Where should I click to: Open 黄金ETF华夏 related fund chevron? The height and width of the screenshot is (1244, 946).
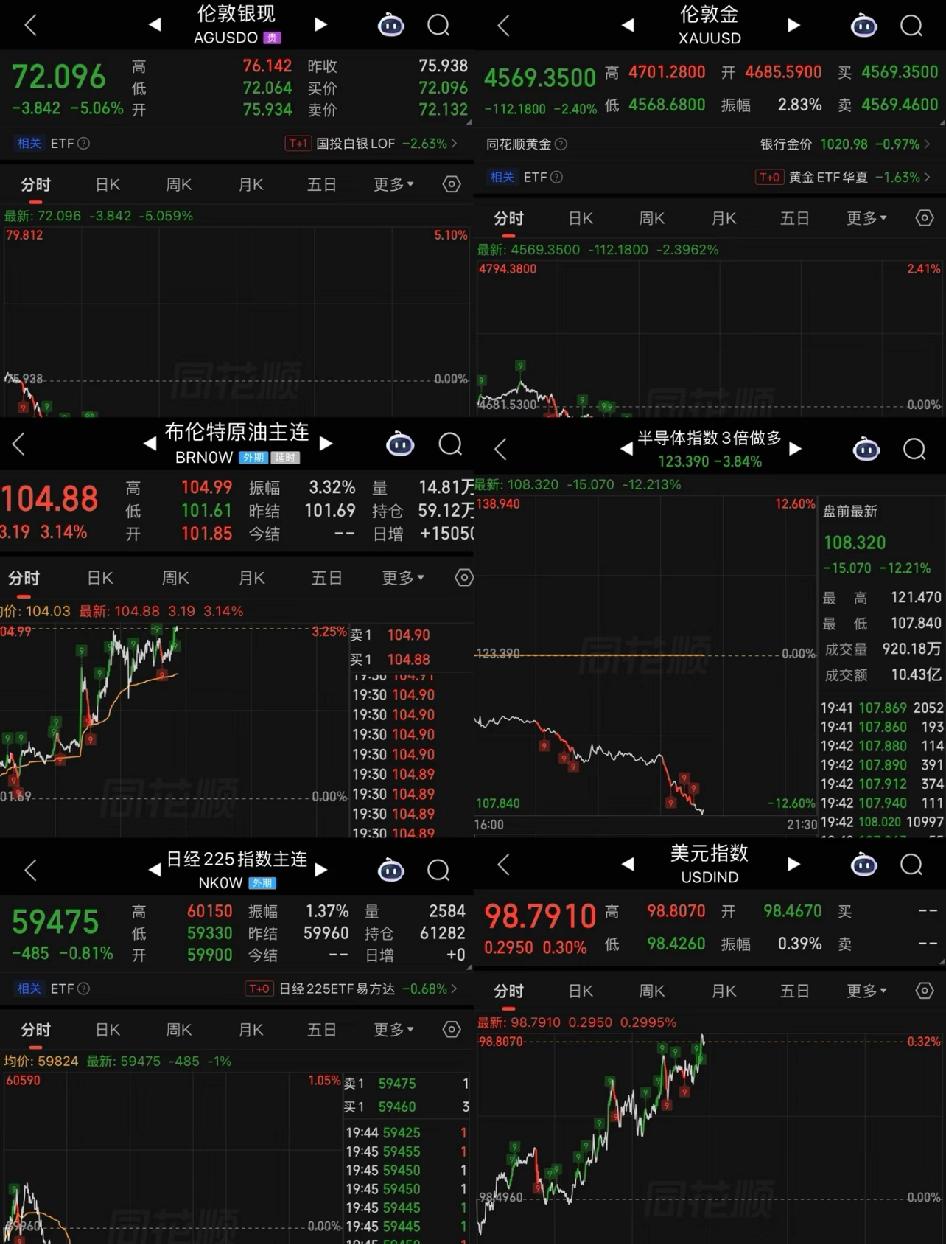(927, 177)
